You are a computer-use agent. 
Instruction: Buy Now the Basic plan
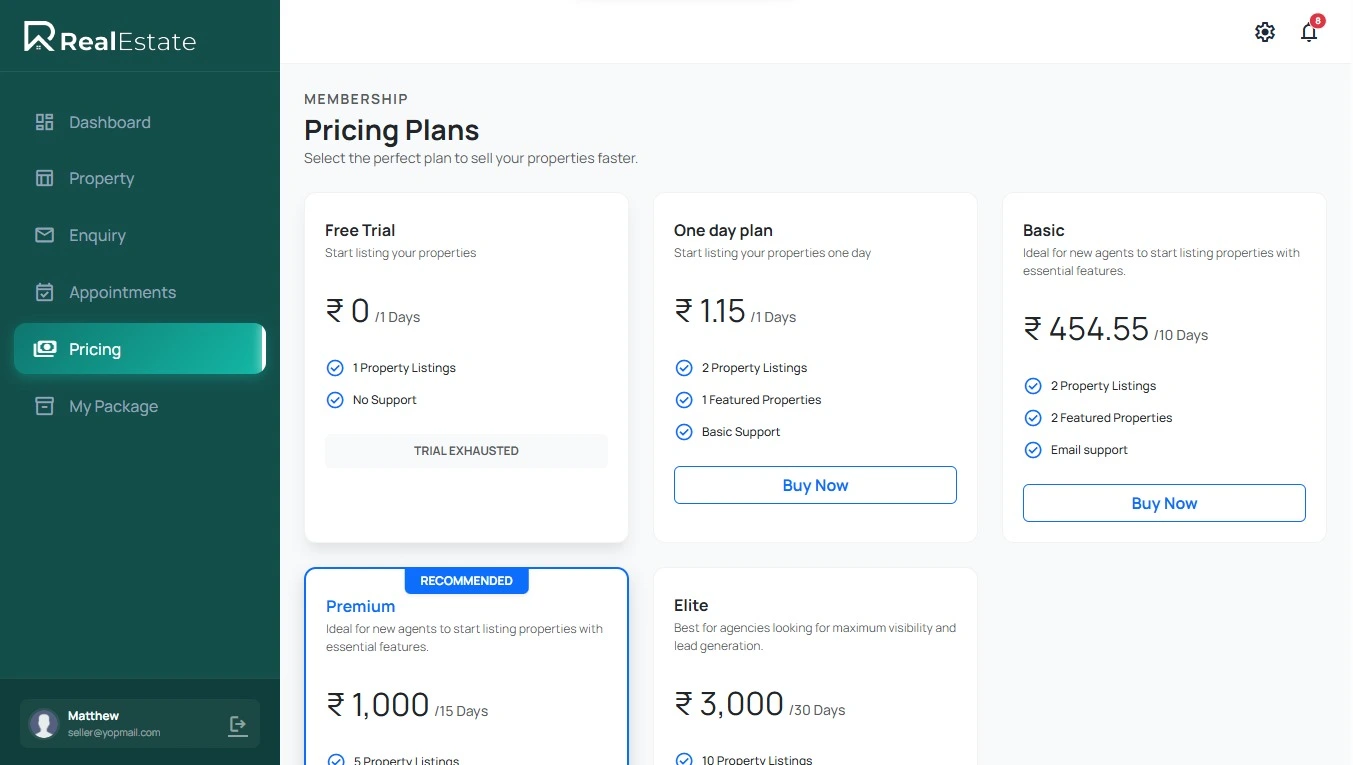tap(1164, 503)
